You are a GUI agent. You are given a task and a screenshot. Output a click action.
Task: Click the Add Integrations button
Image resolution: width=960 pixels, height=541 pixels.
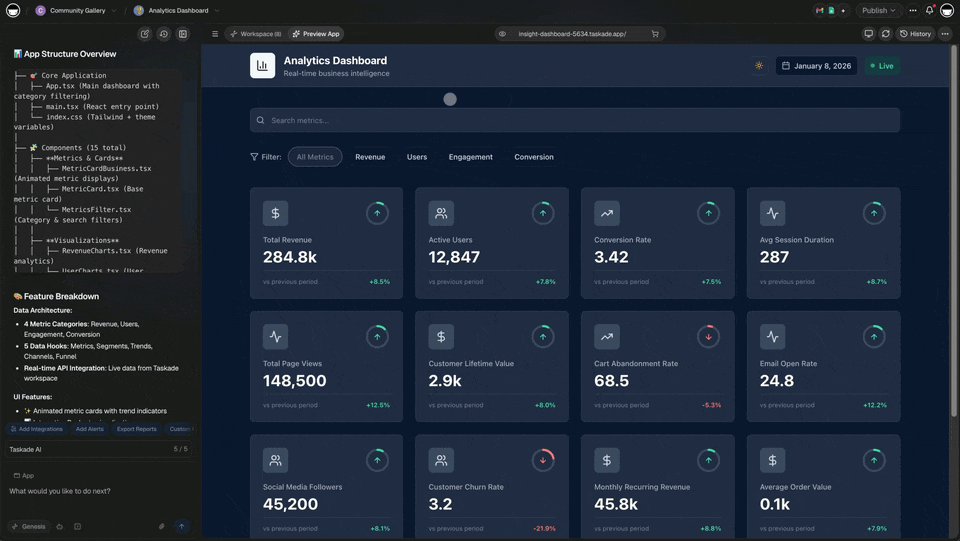(36, 429)
